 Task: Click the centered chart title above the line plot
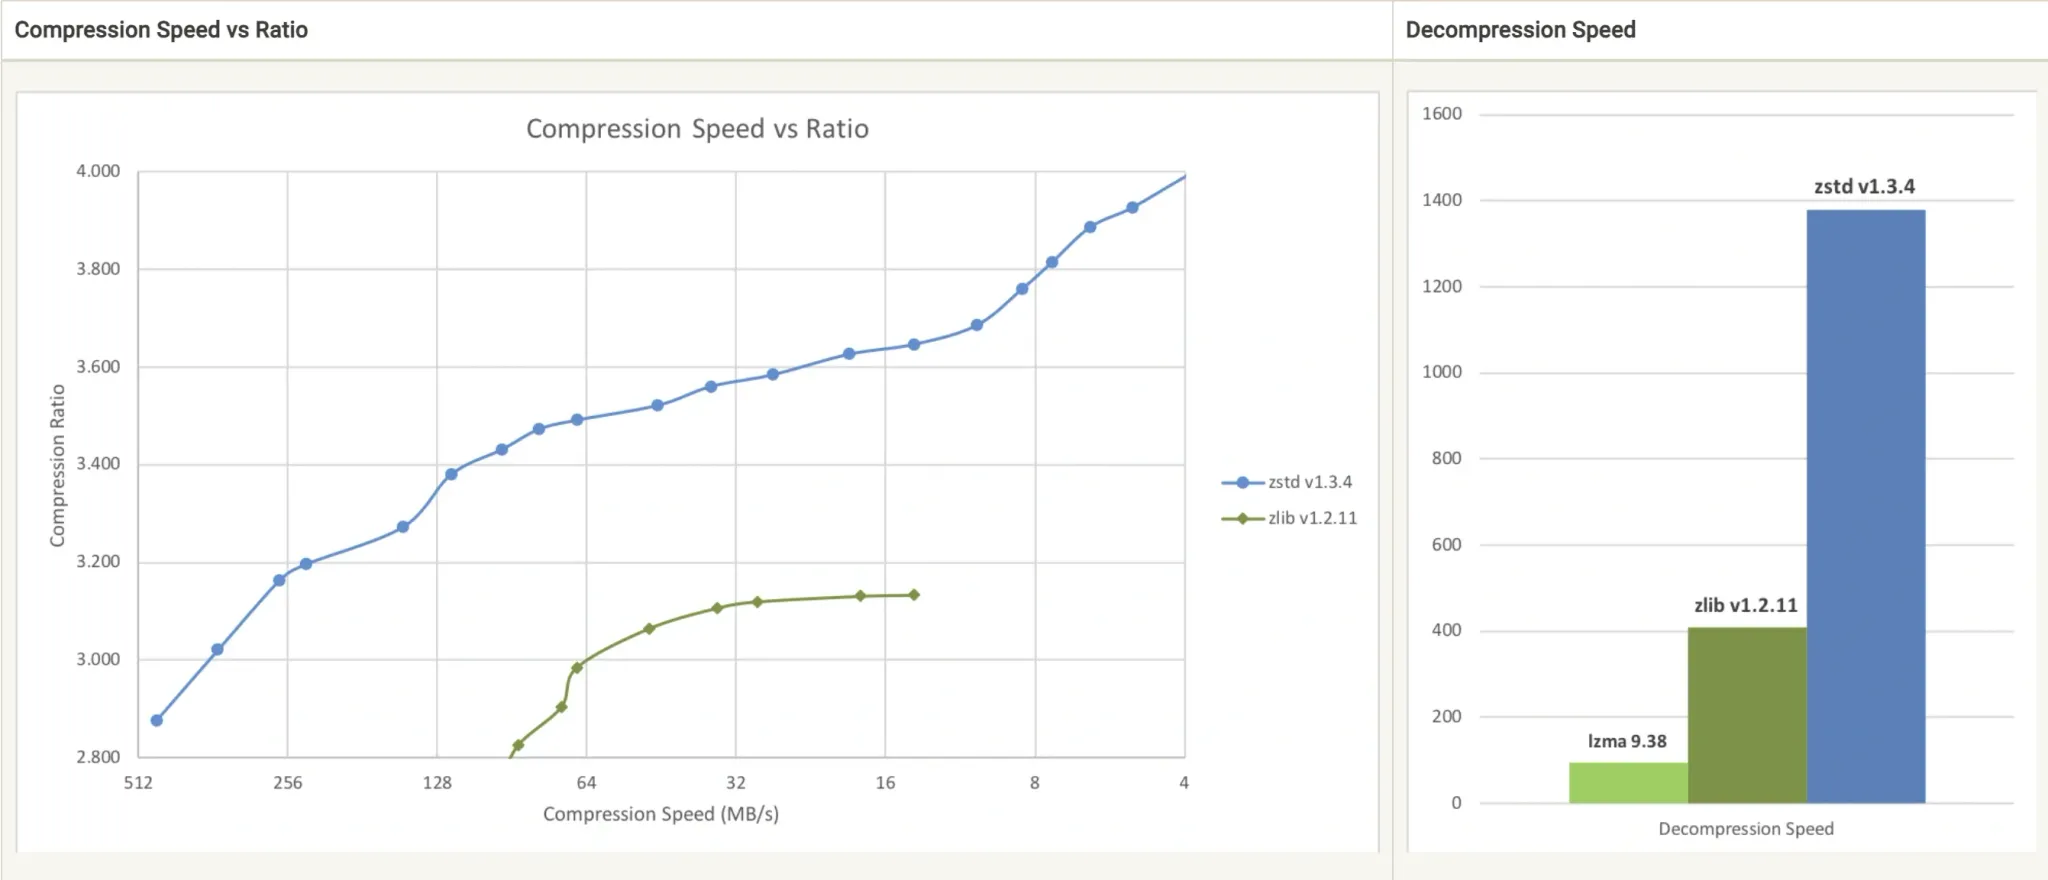698,129
